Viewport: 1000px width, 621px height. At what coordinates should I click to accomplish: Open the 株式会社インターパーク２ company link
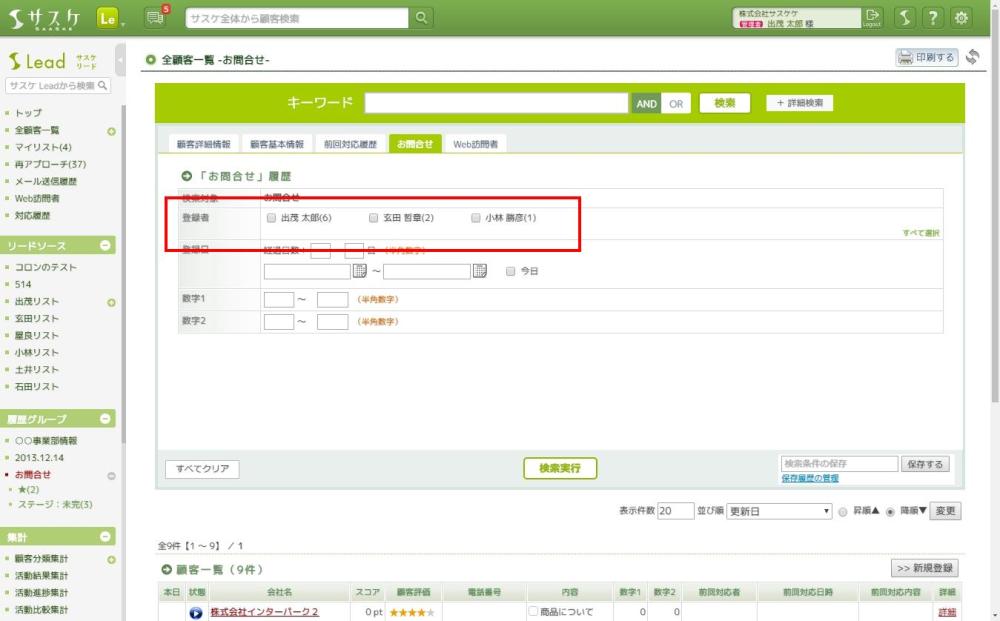click(x=264, y=612)
